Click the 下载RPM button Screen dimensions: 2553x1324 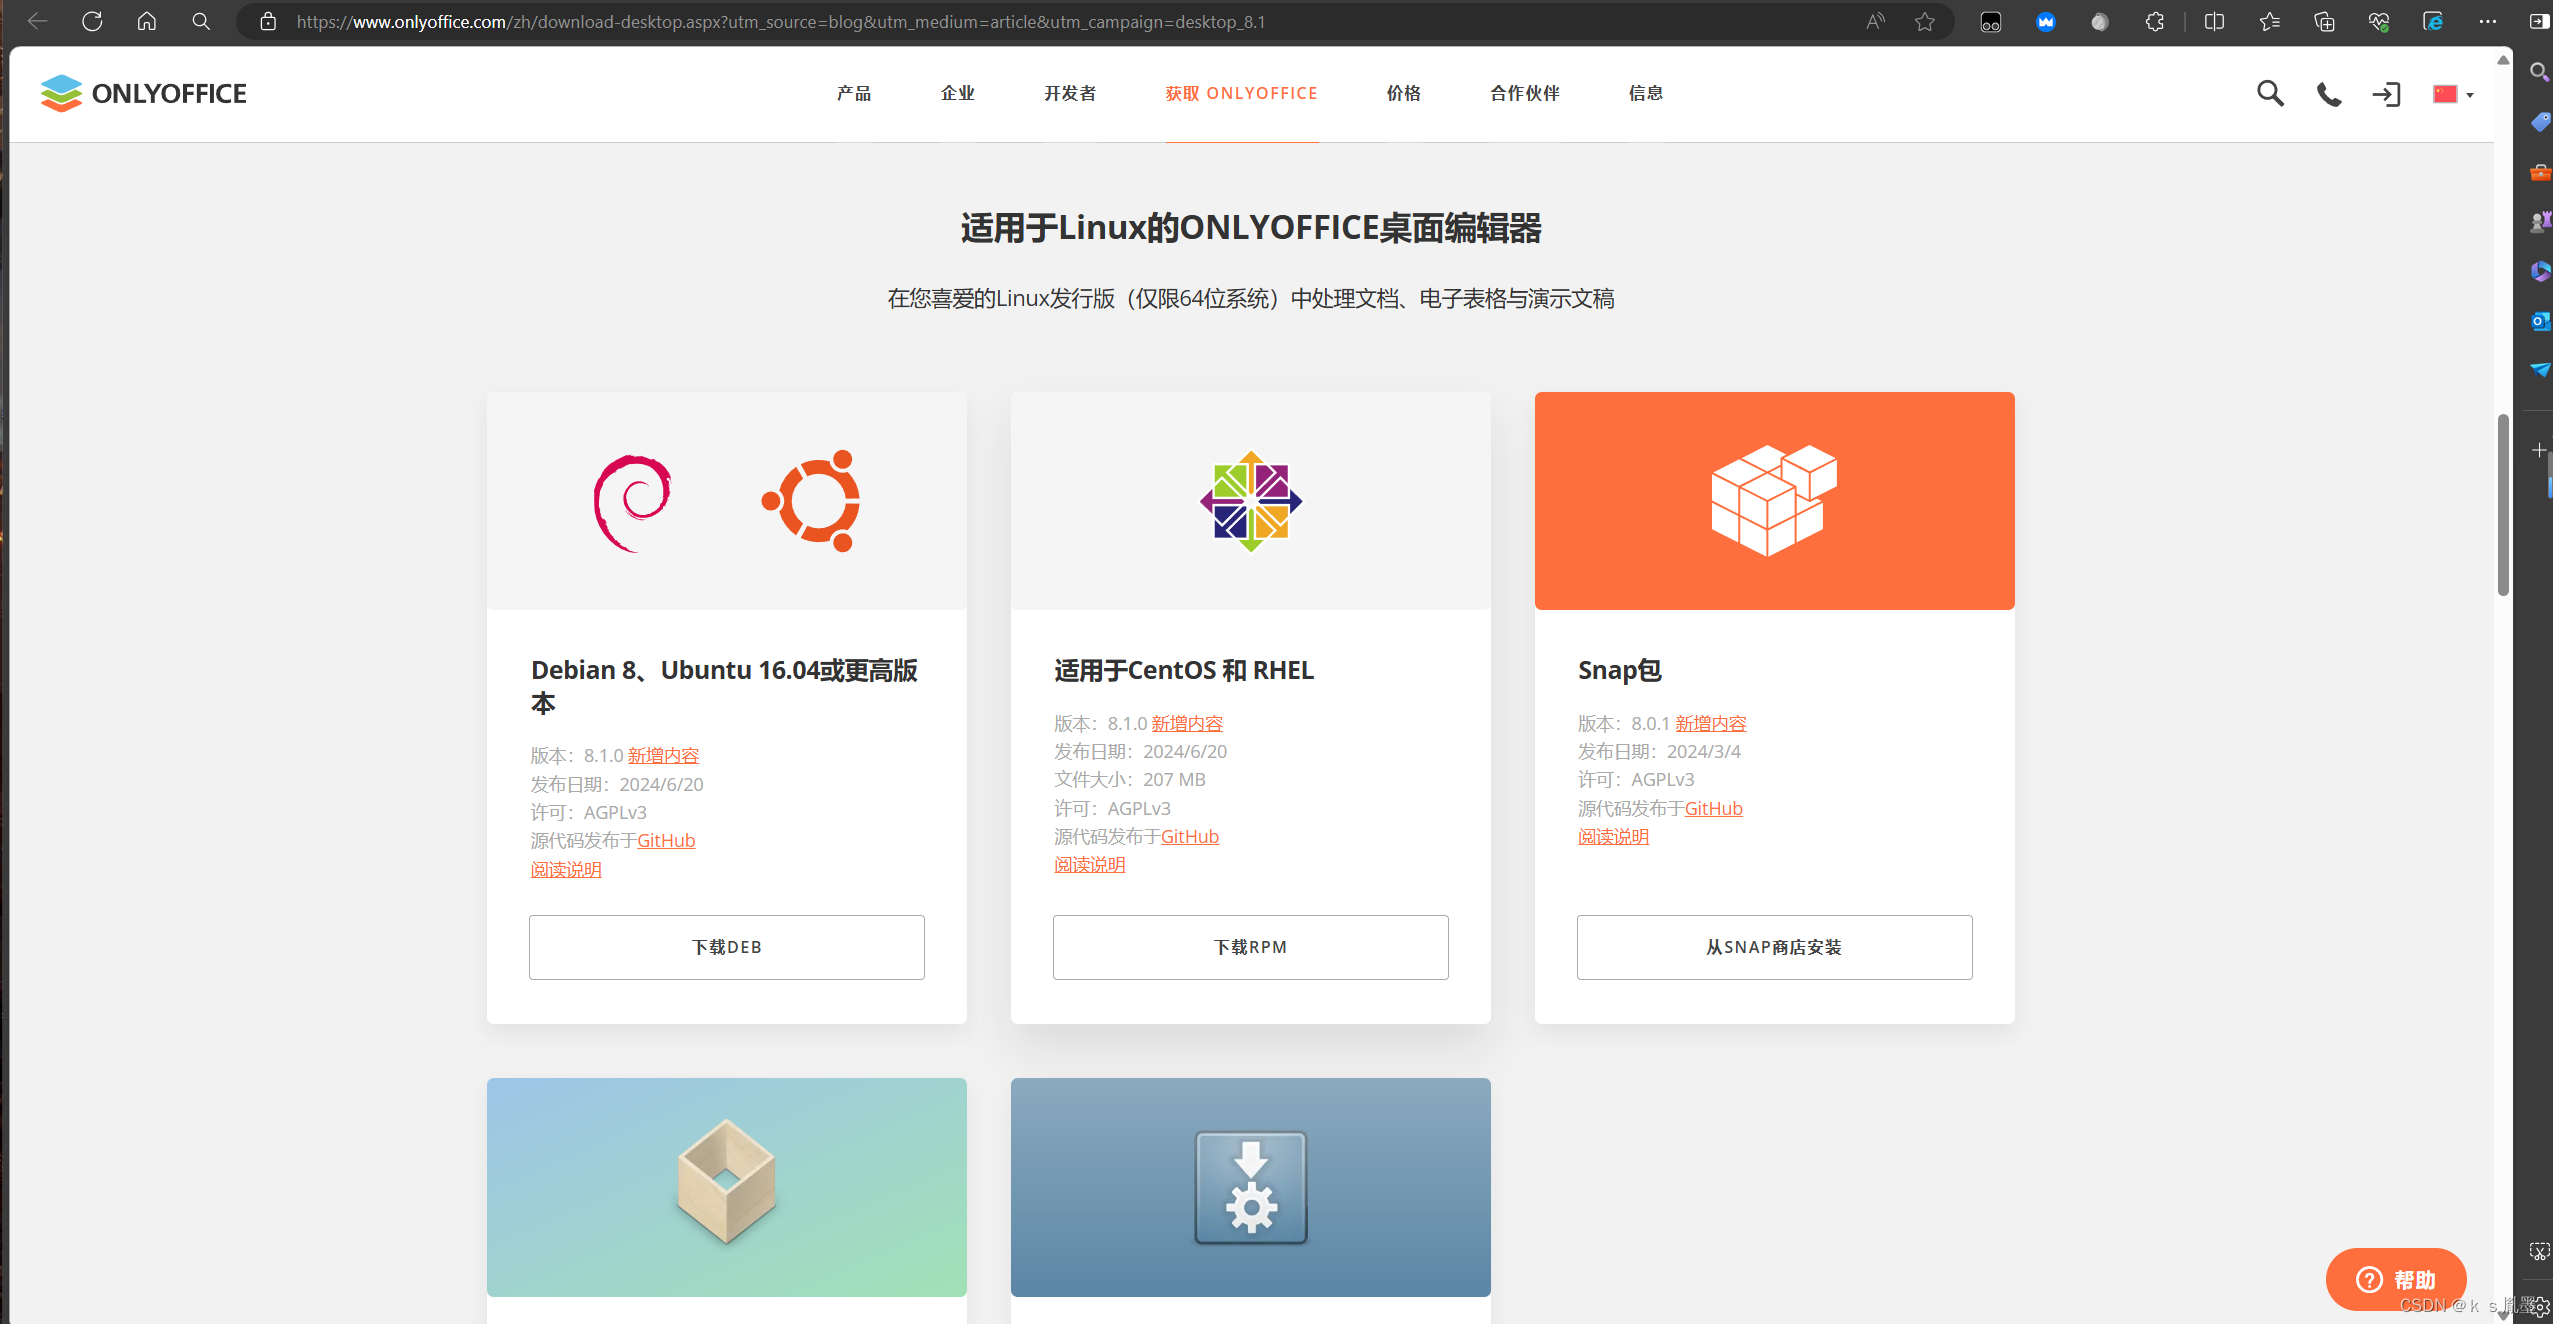point(1250,947)
